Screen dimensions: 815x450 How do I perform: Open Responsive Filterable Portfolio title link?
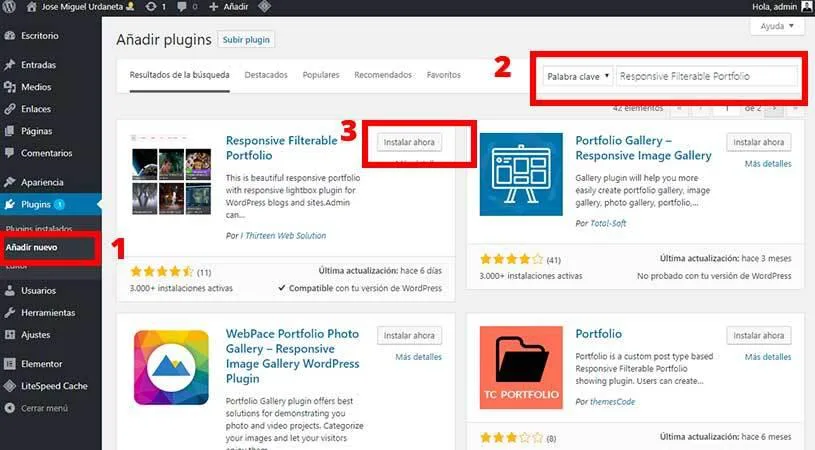(281, 148)
